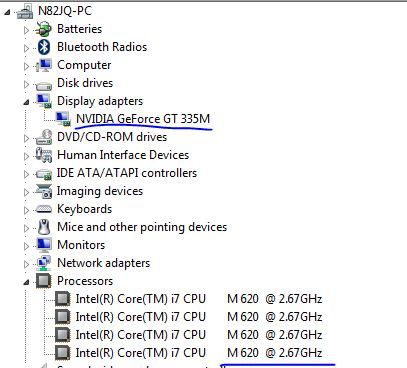Click the Imaging devices camera icon
Viewport: 407px width, 368px height.
coord(44,191)
